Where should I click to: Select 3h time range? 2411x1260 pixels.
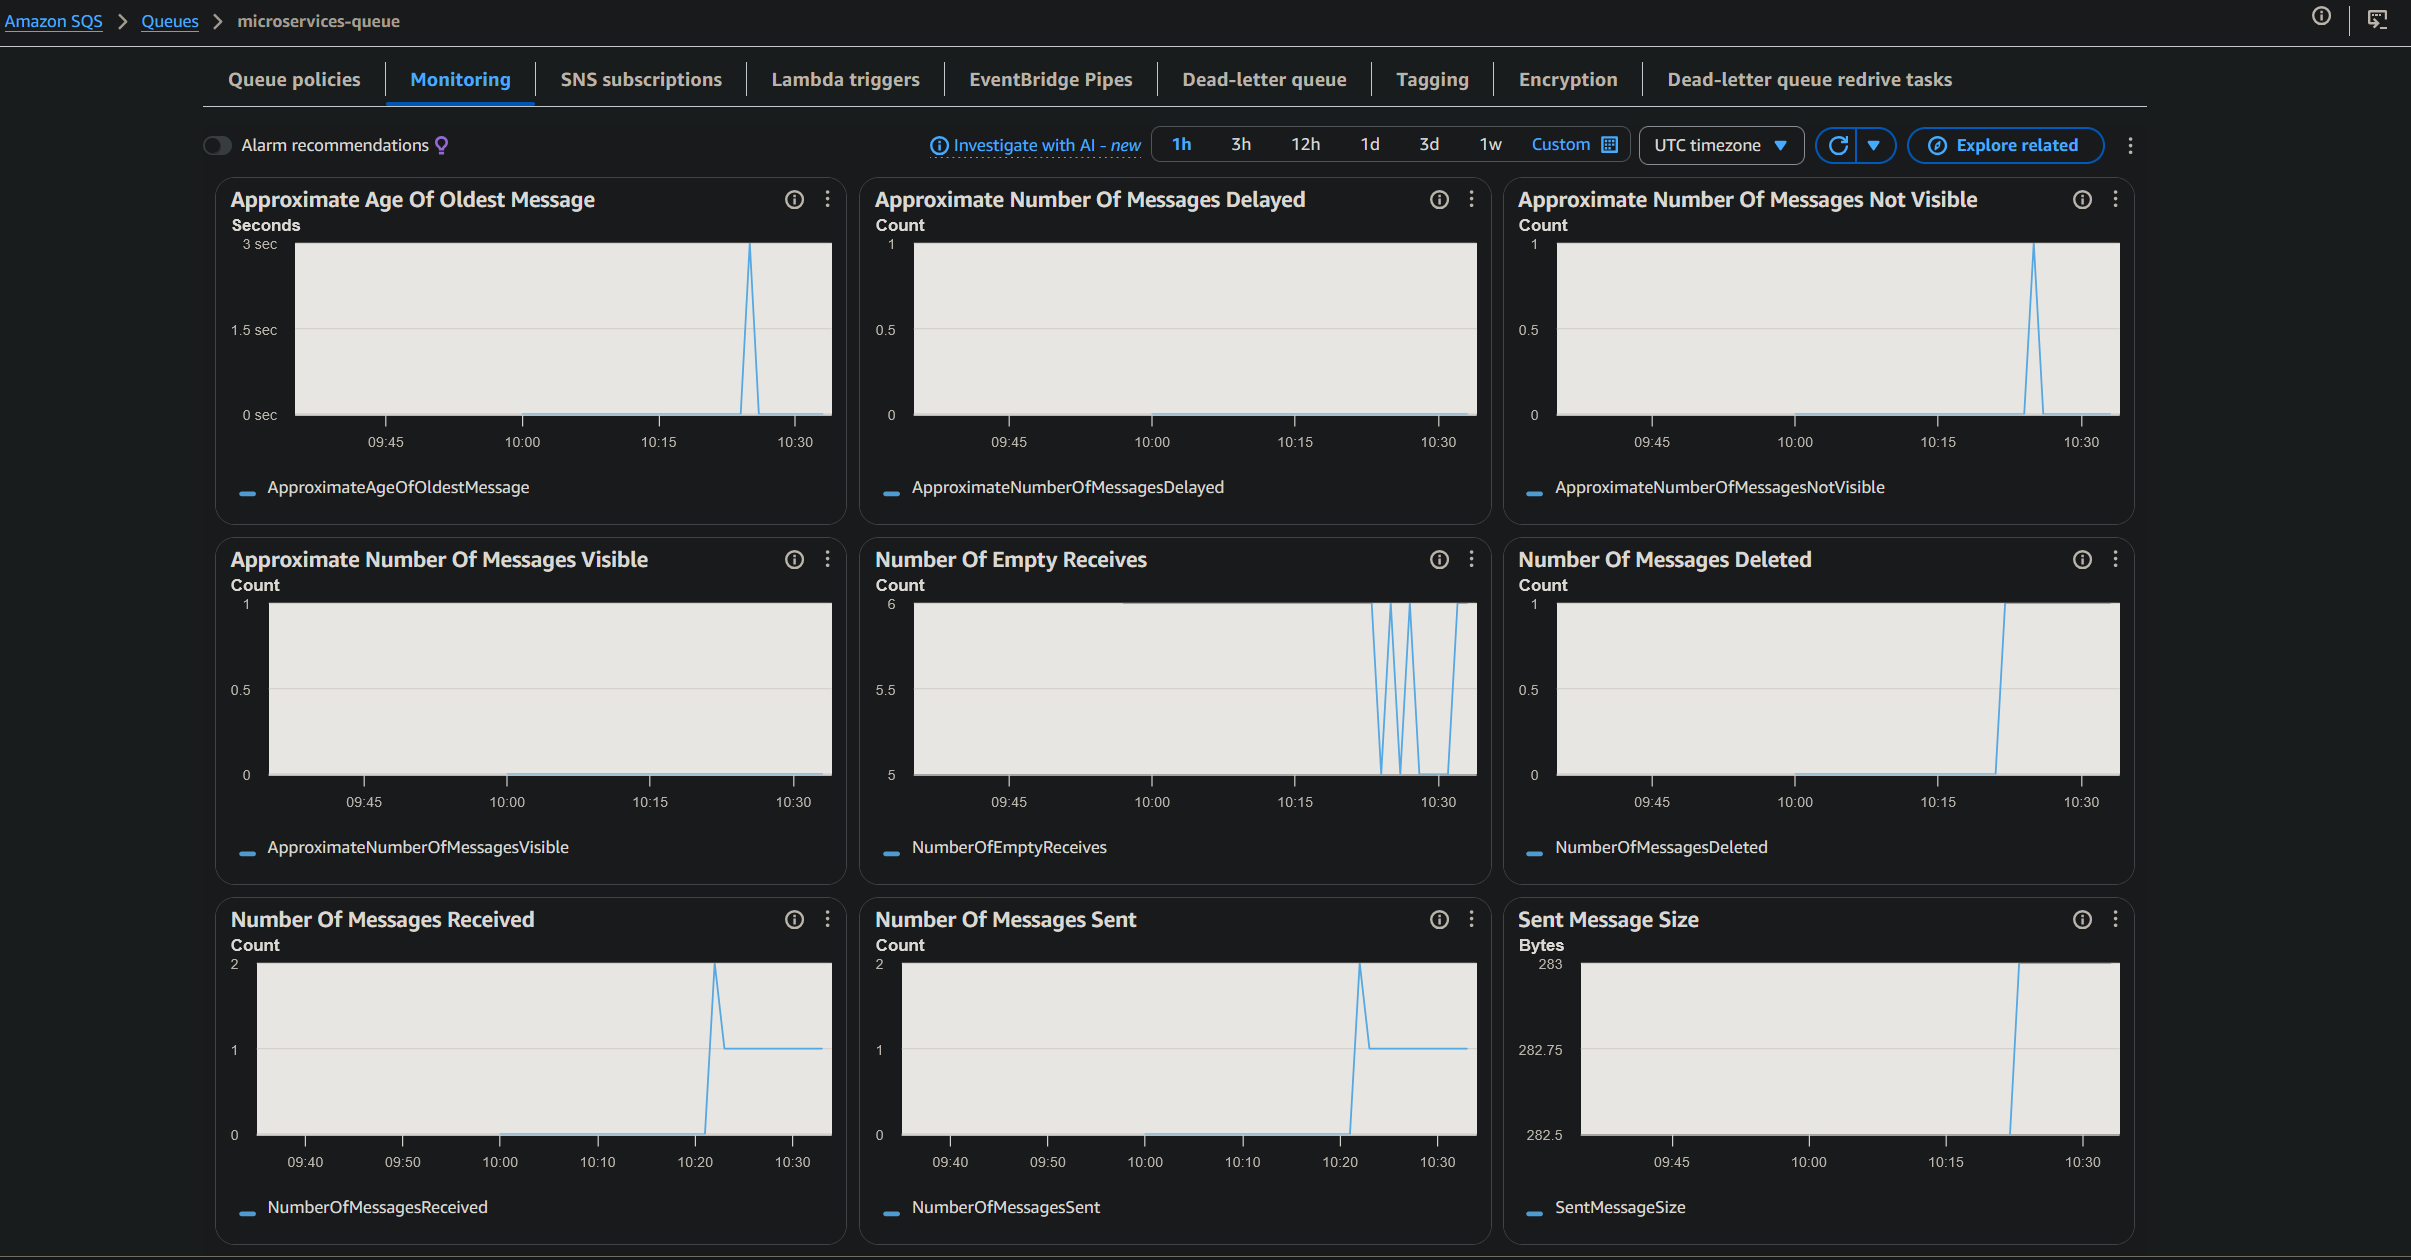point(1240,145)
